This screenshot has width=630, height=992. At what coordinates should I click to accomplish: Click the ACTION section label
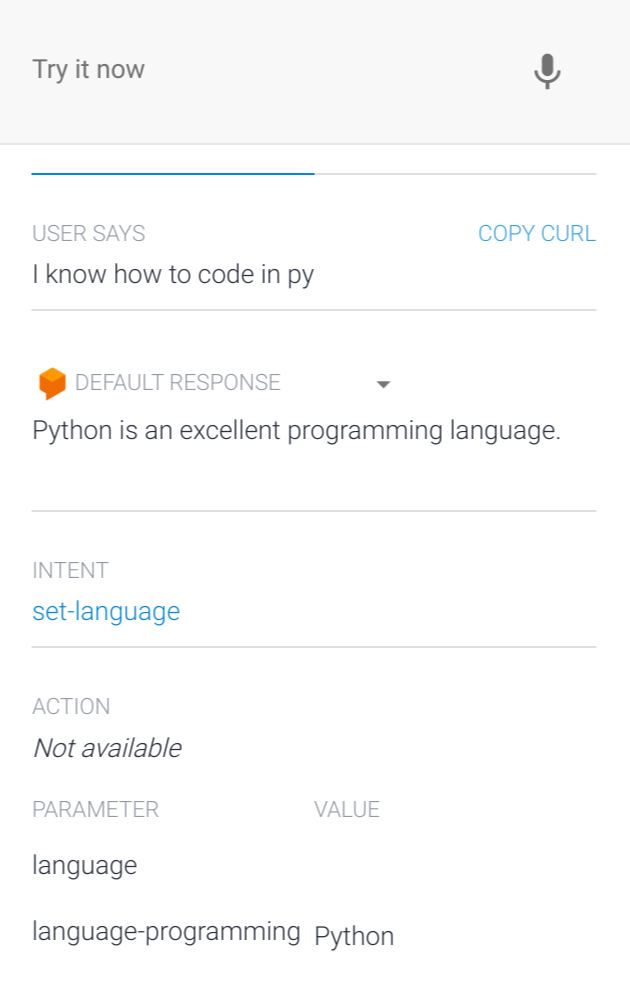click(x=71, y=707)
